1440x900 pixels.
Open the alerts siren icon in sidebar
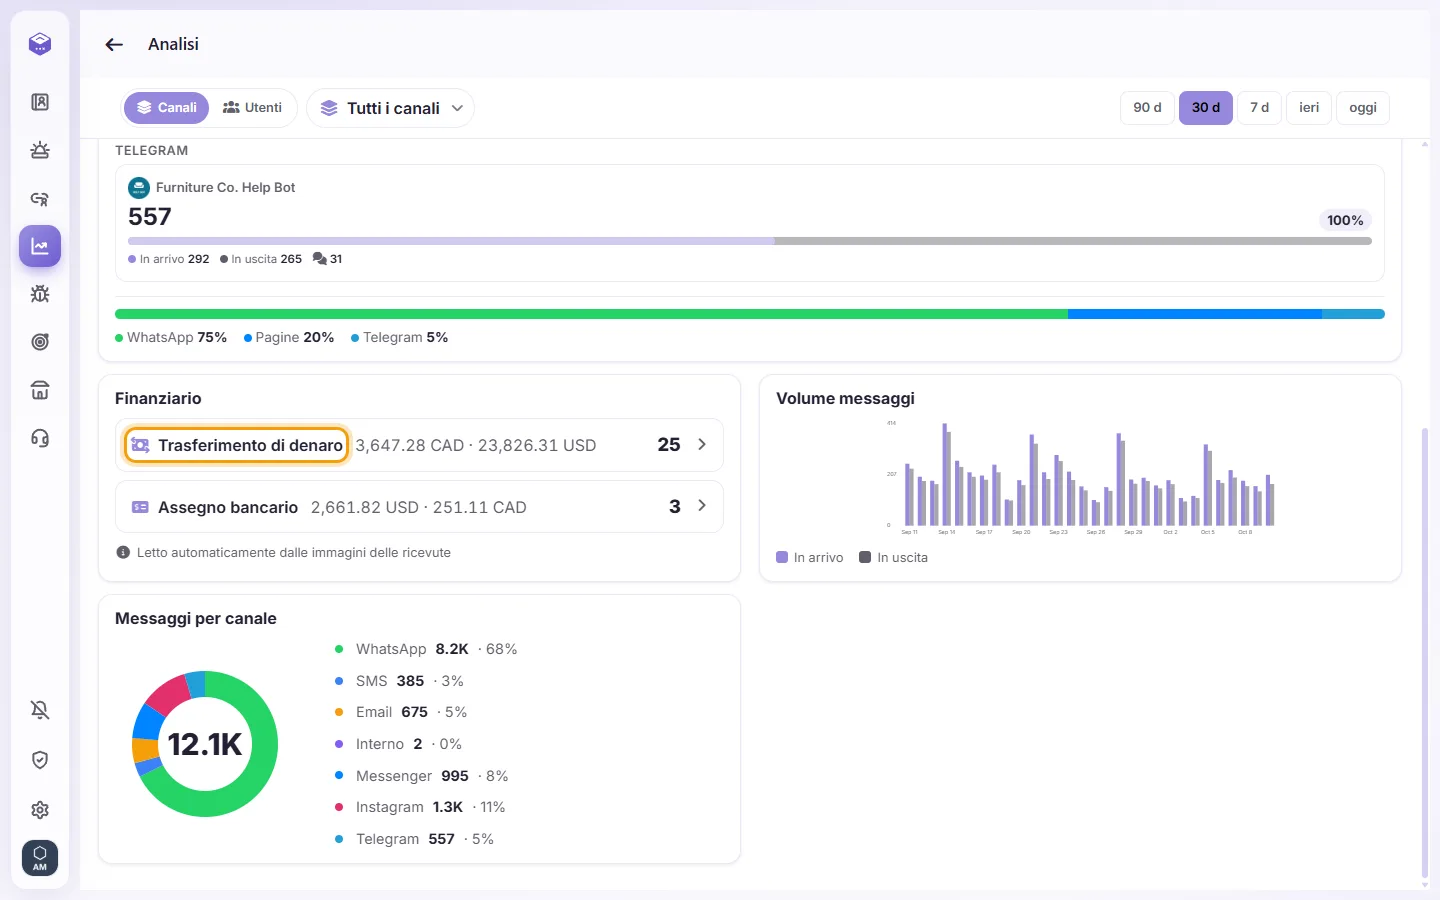click(x=40, y=150)
